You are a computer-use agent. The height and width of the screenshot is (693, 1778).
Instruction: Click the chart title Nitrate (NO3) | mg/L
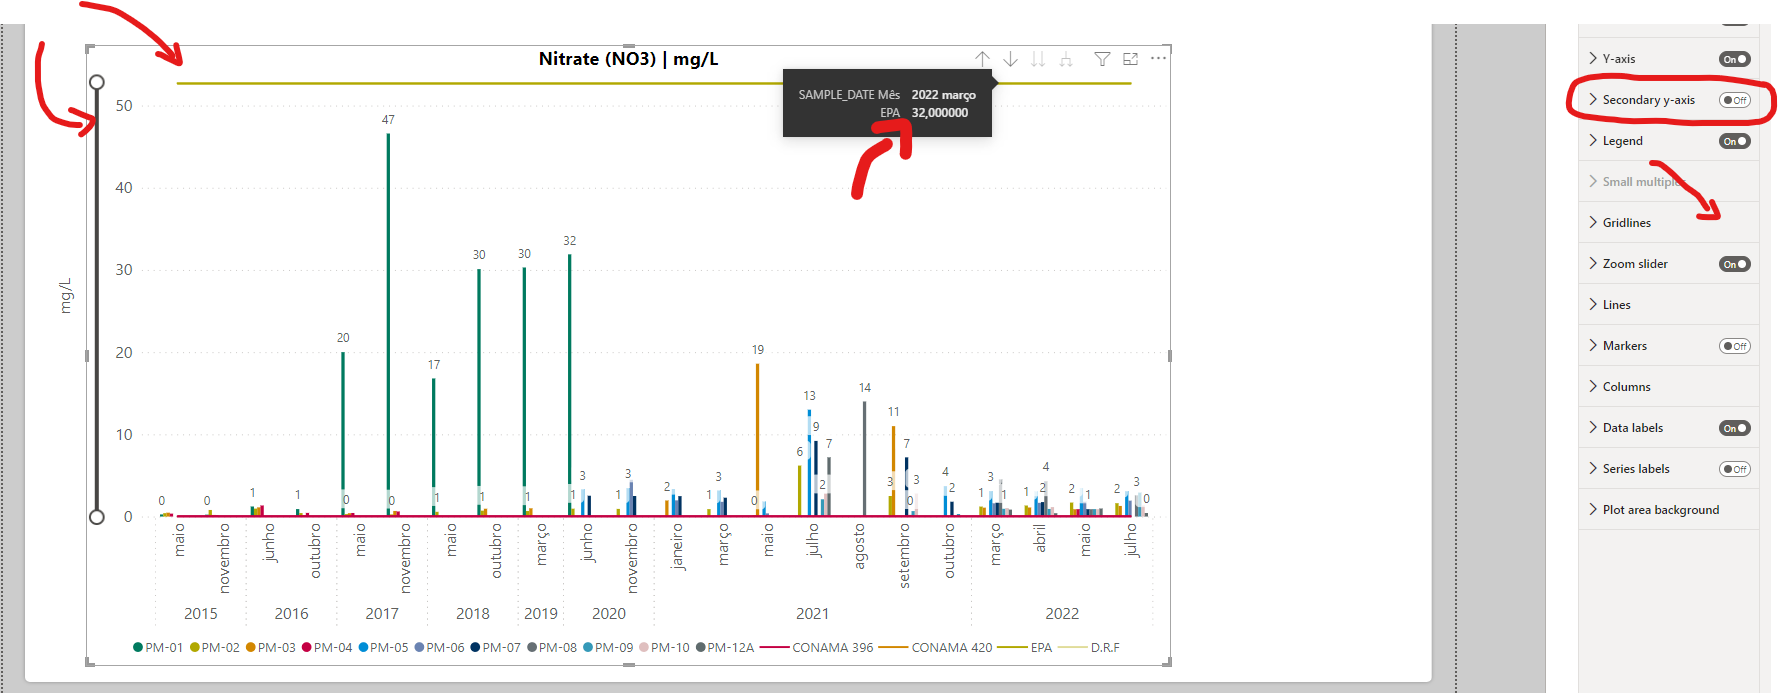point(628,59)
